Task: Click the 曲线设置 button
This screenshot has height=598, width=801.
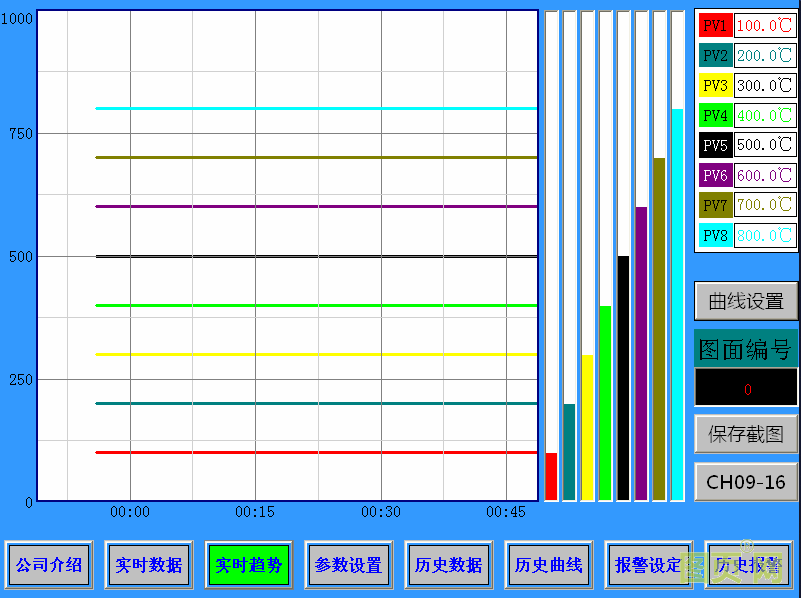Action: click(746, 301)
